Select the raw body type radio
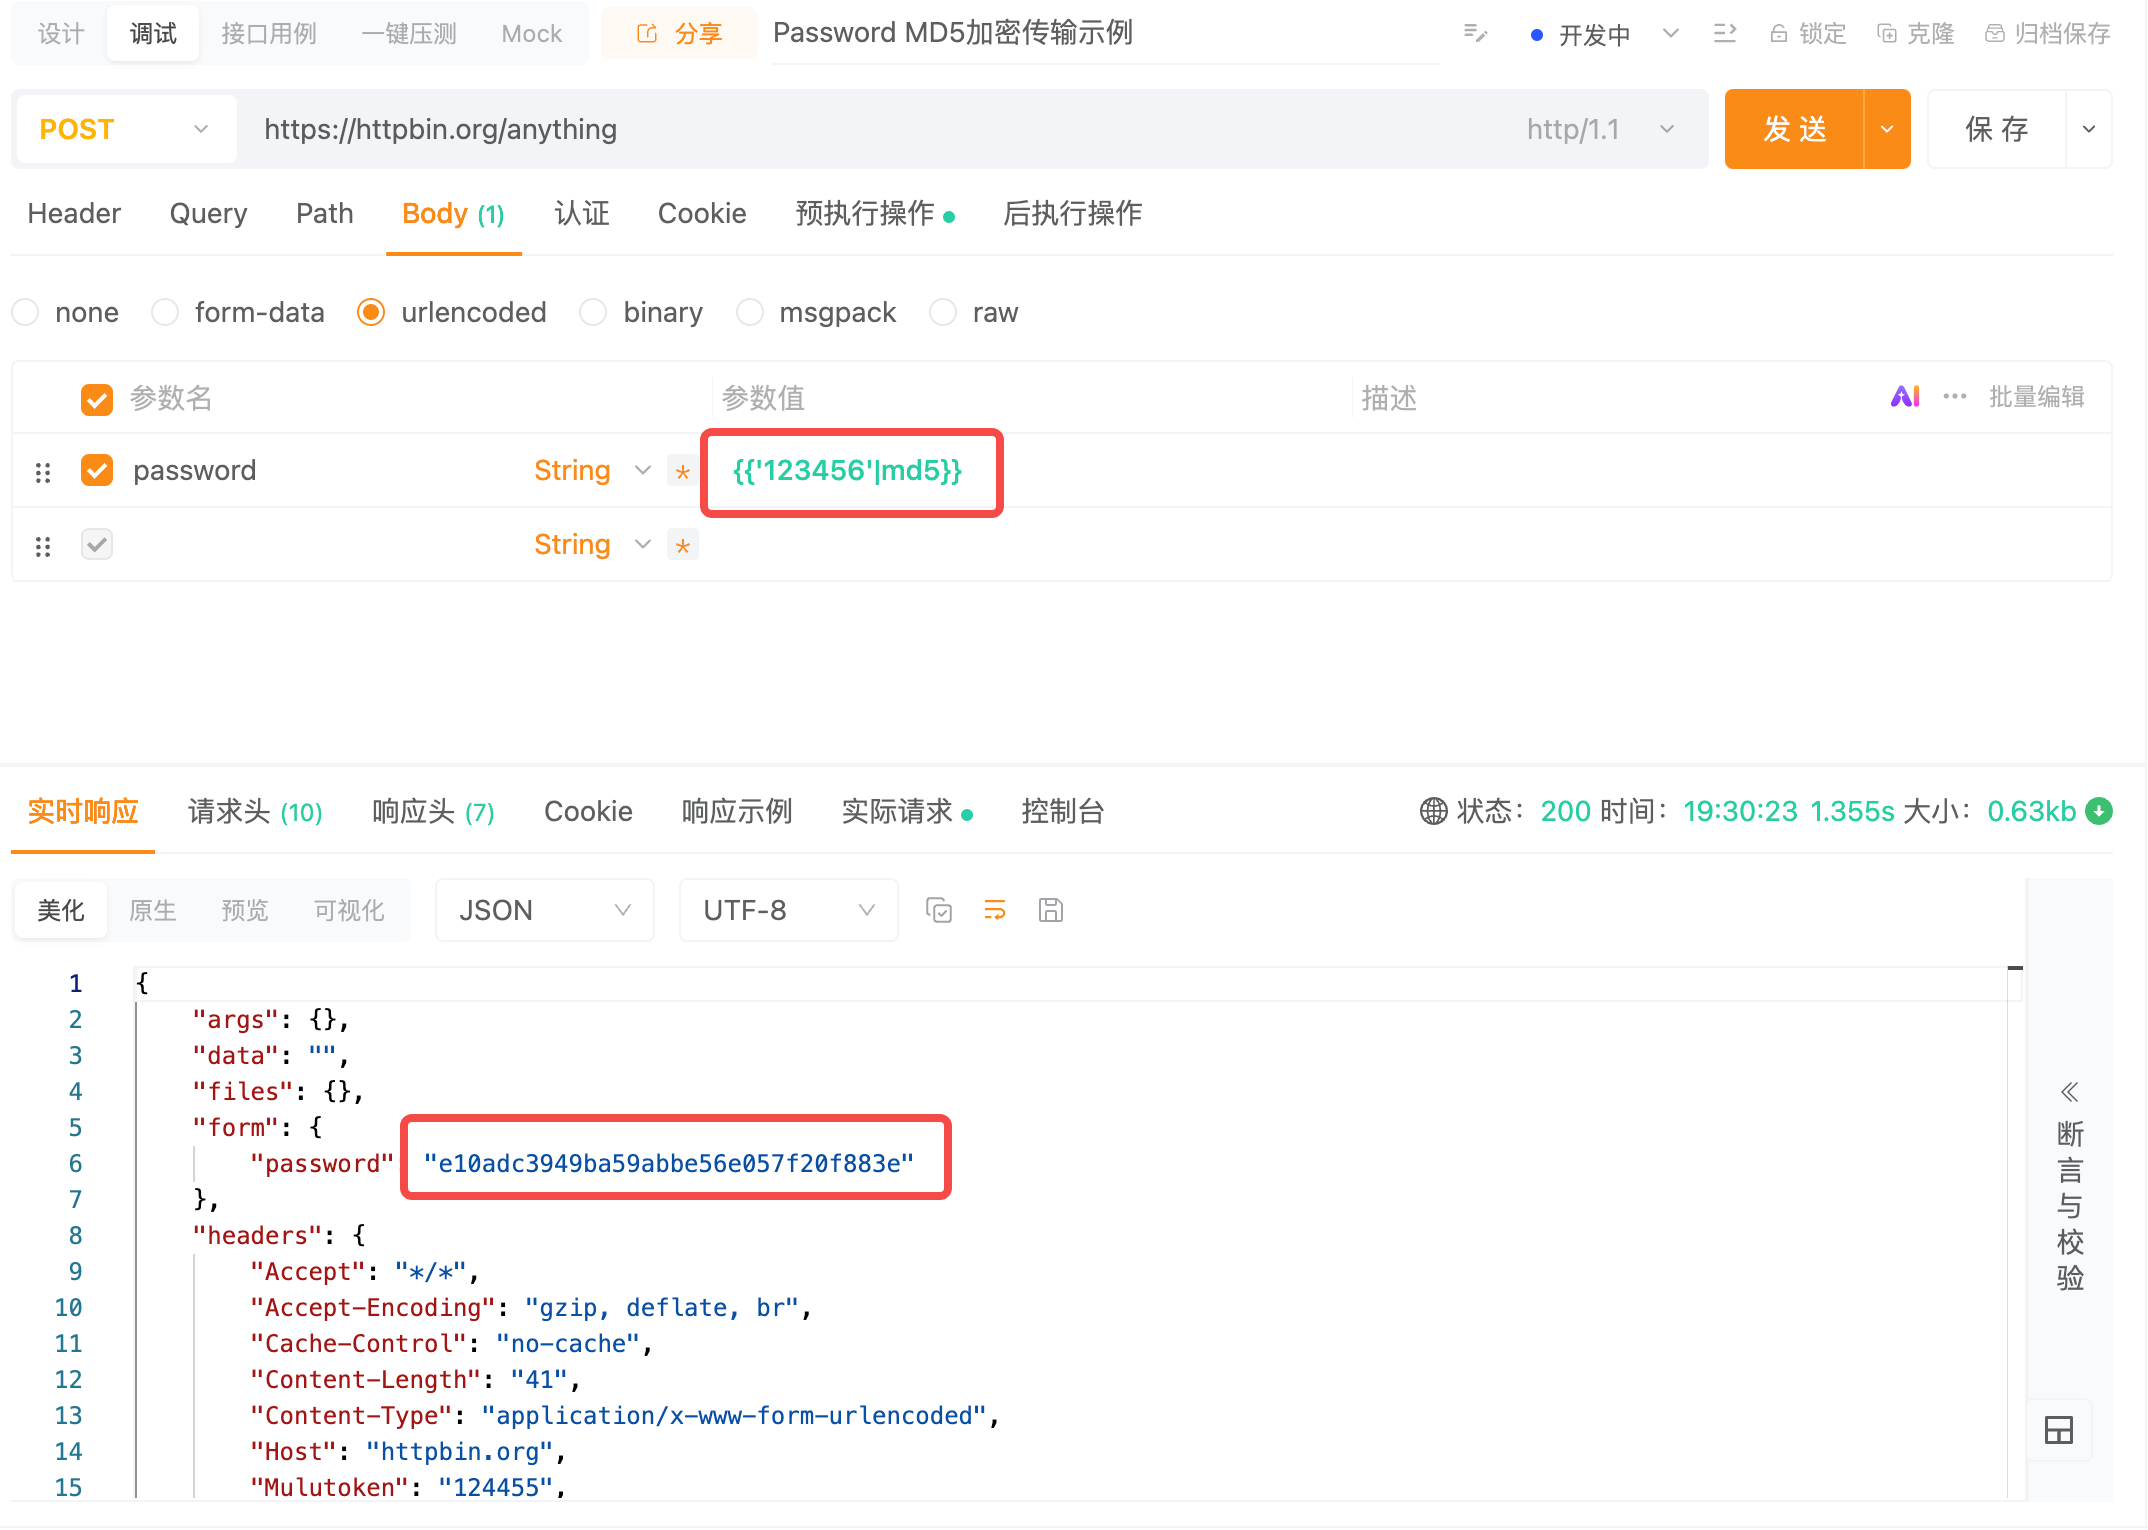 tap(942, 313)
